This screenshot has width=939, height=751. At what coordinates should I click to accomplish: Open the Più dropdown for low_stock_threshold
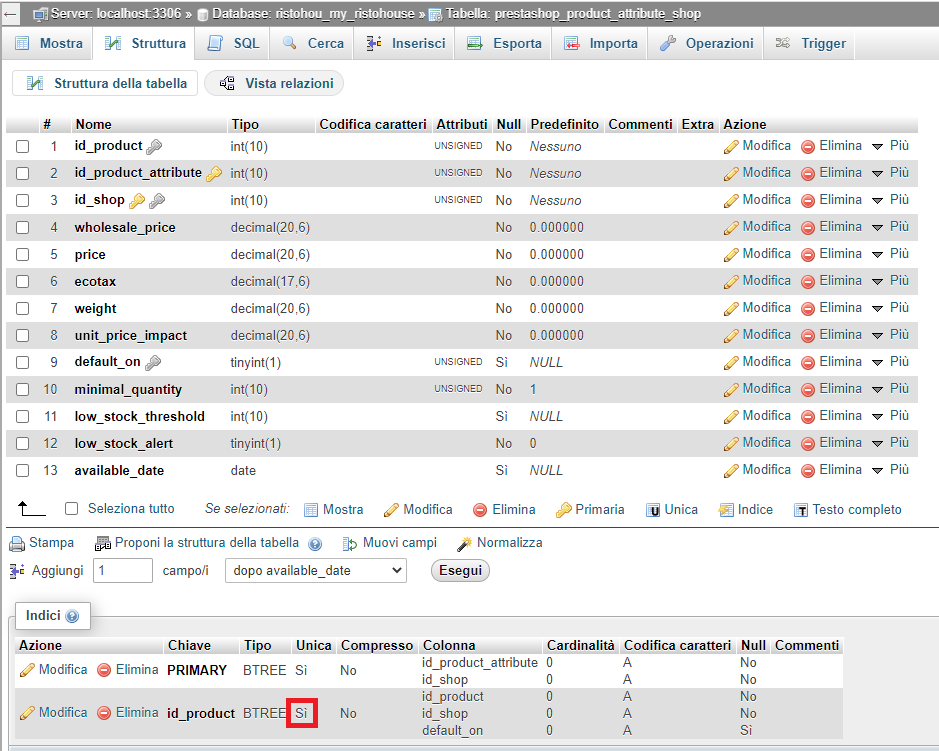tap(890, 416)
